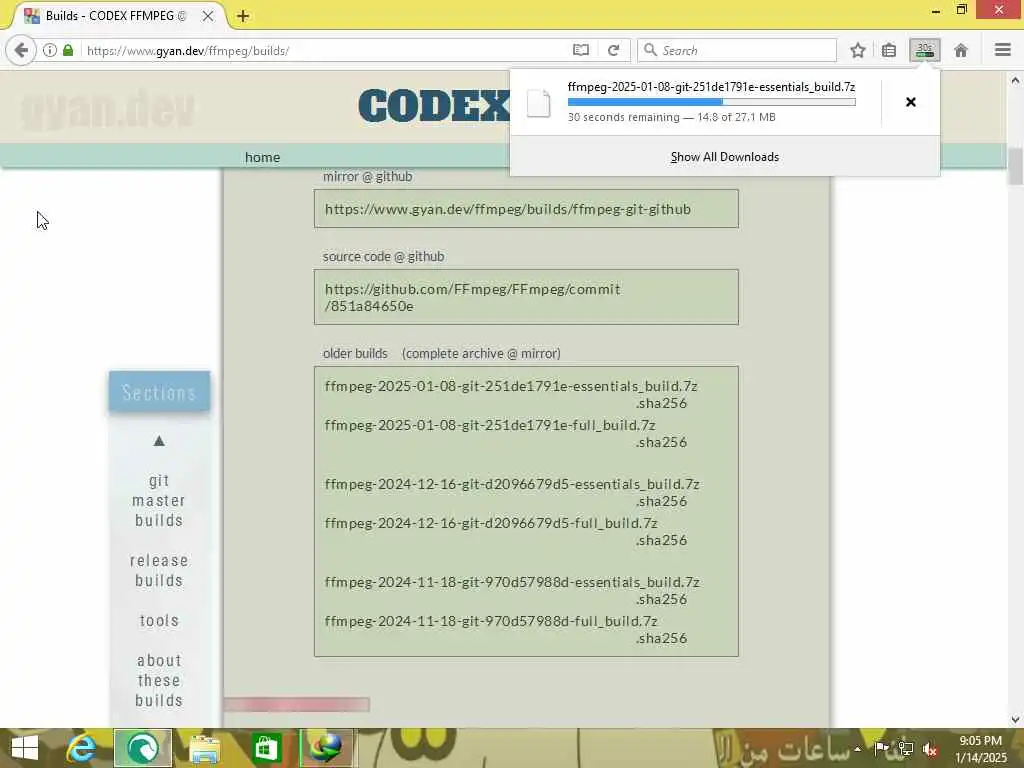This screenshot has width=1024, height=768.
Task: Close the Builds - CODEX FFMPEG tab
Action: (x=208, y=16)
